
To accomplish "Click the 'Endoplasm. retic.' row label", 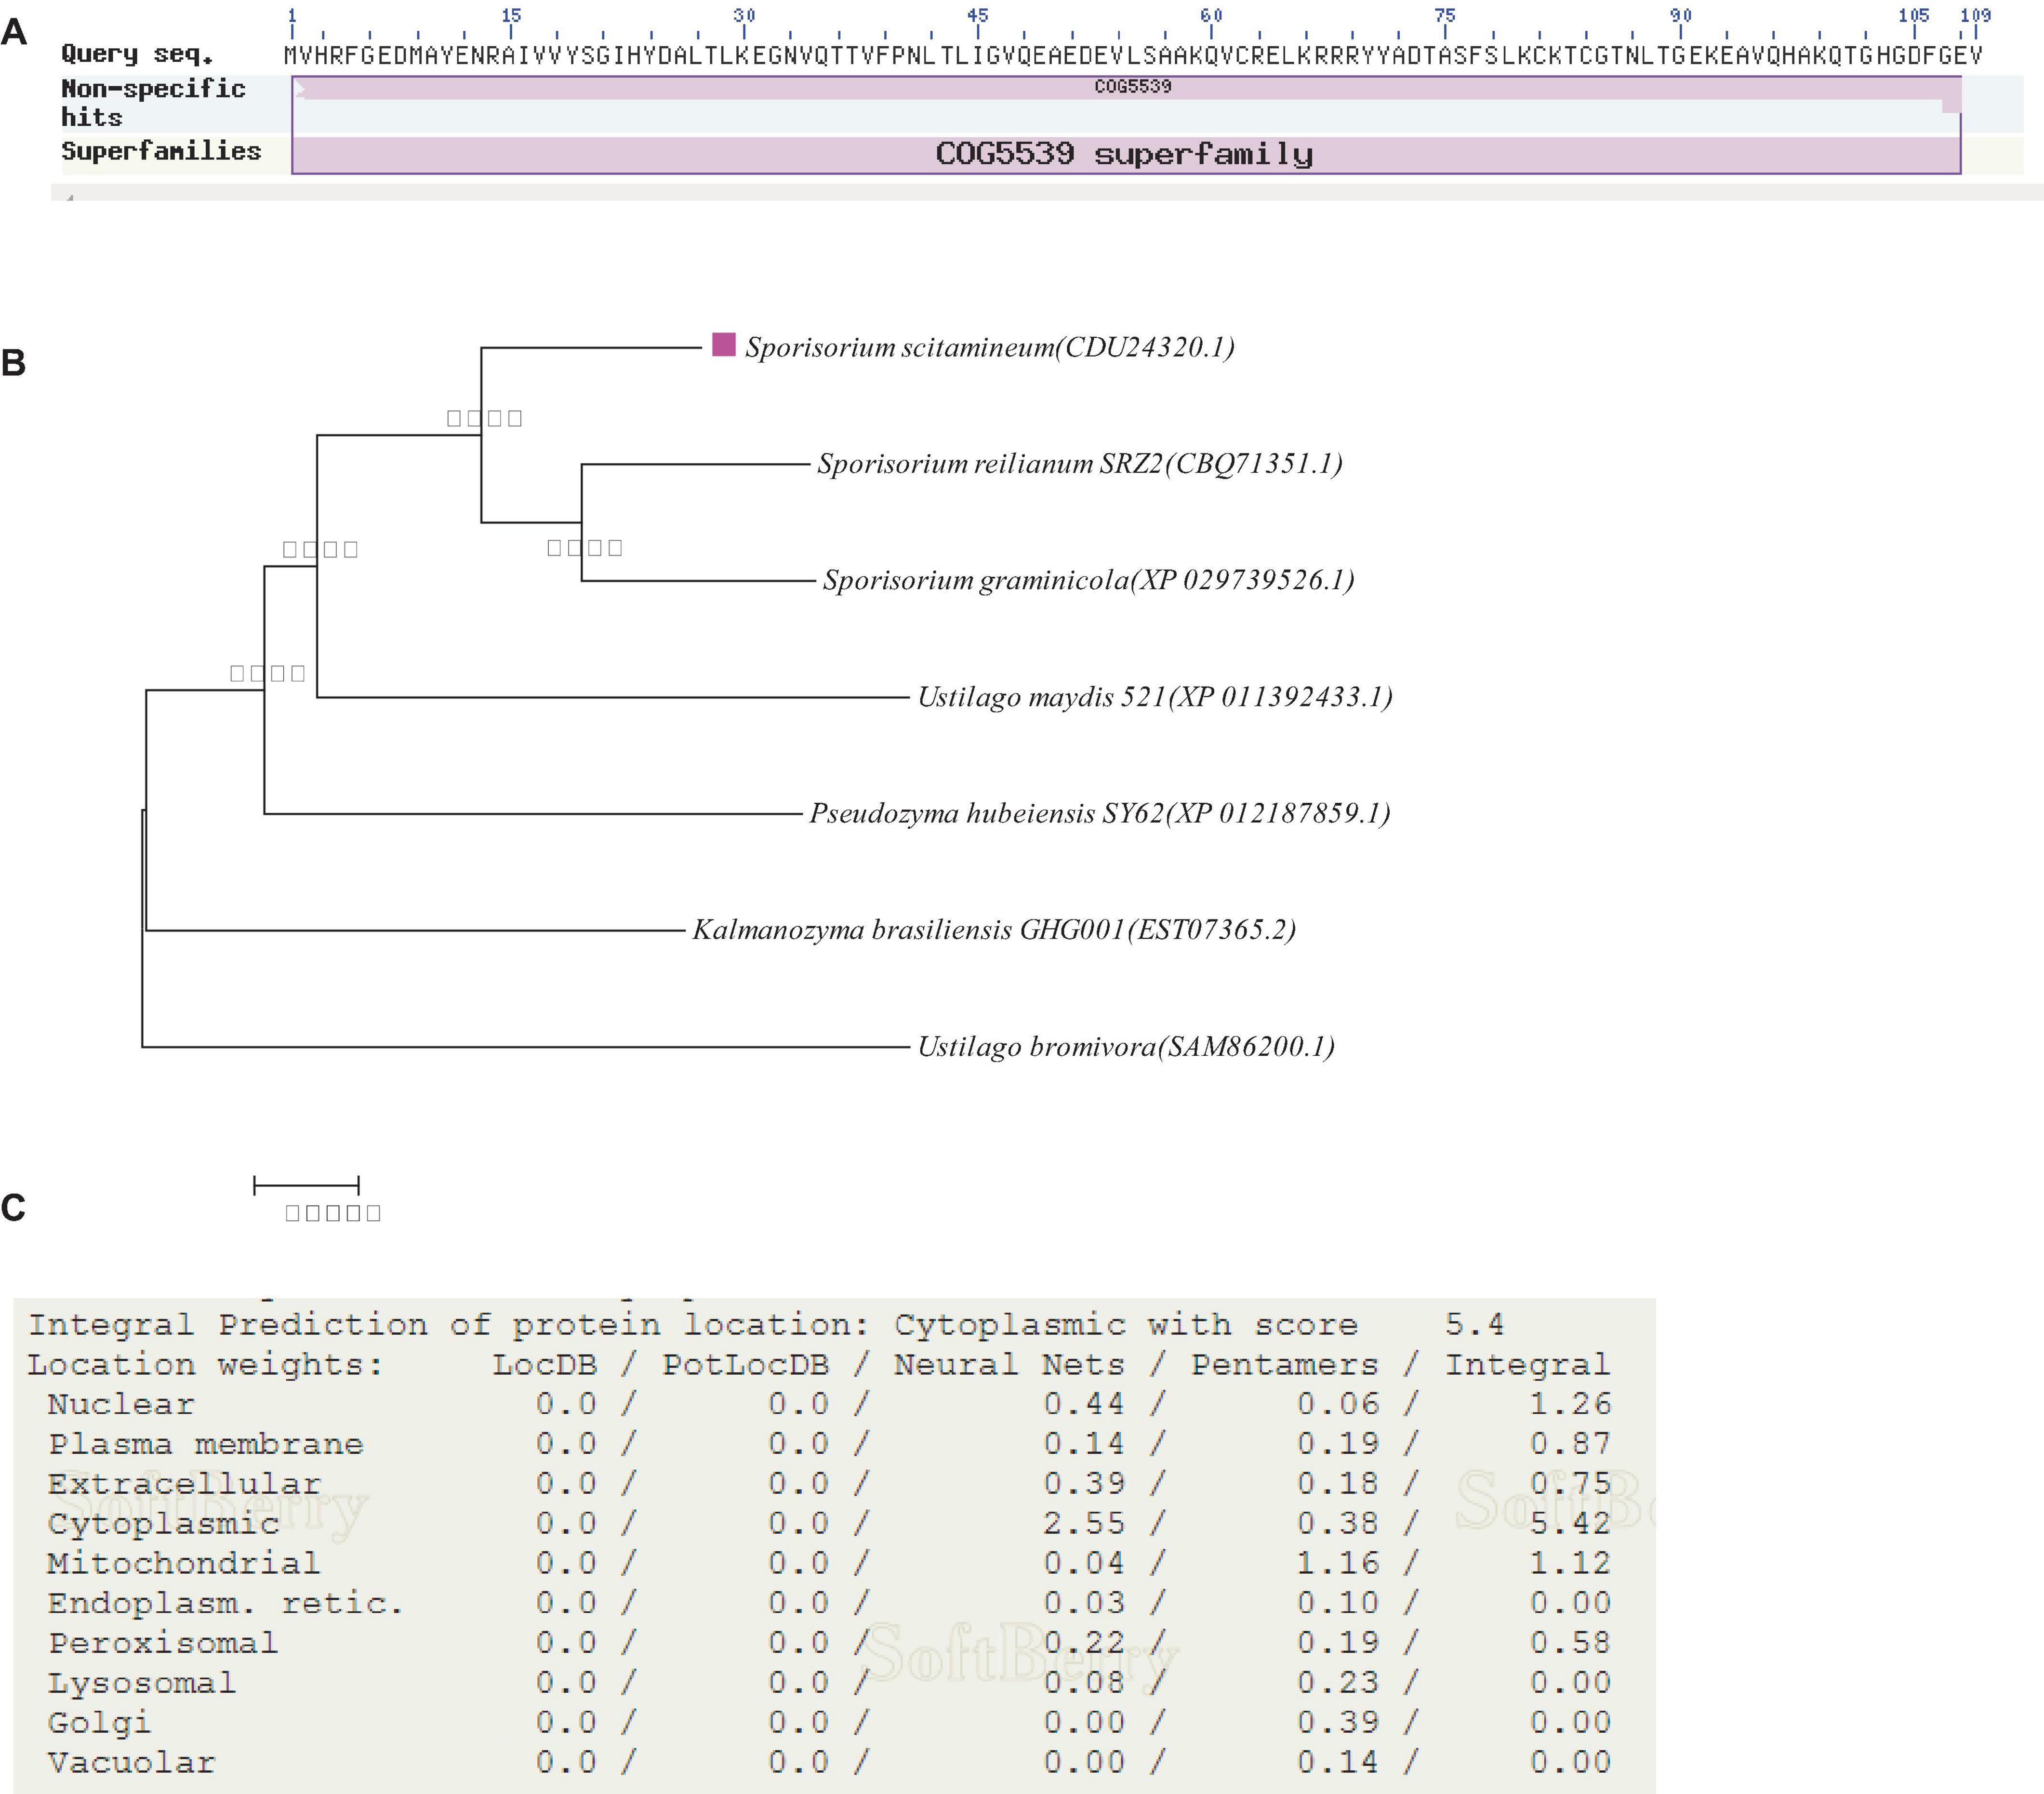I will tap(226, 1604).
